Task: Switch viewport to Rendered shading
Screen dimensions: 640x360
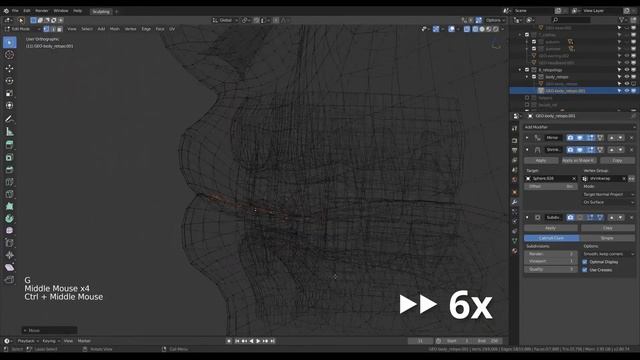Action: point(496,29)
